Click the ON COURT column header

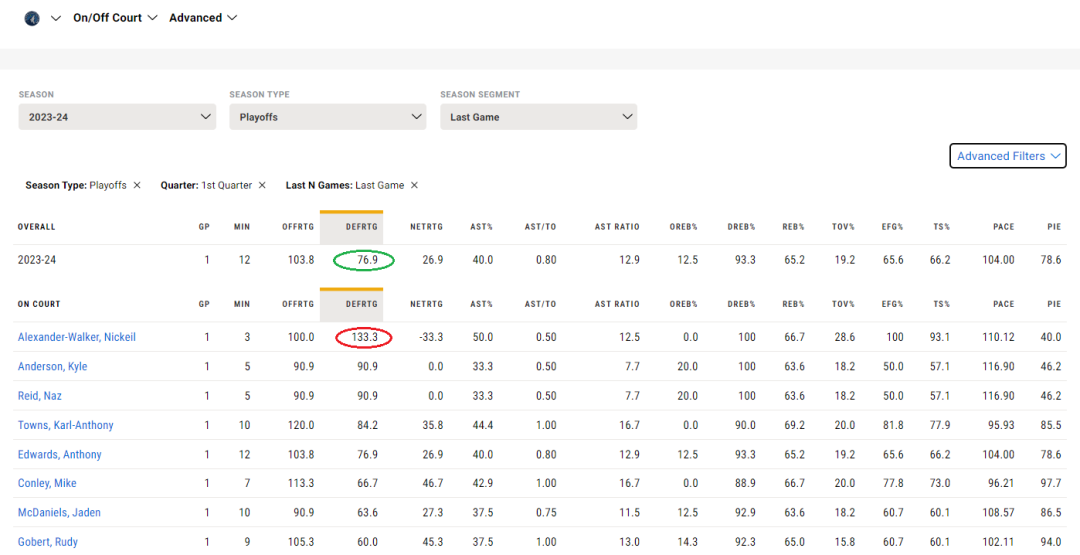39,304
